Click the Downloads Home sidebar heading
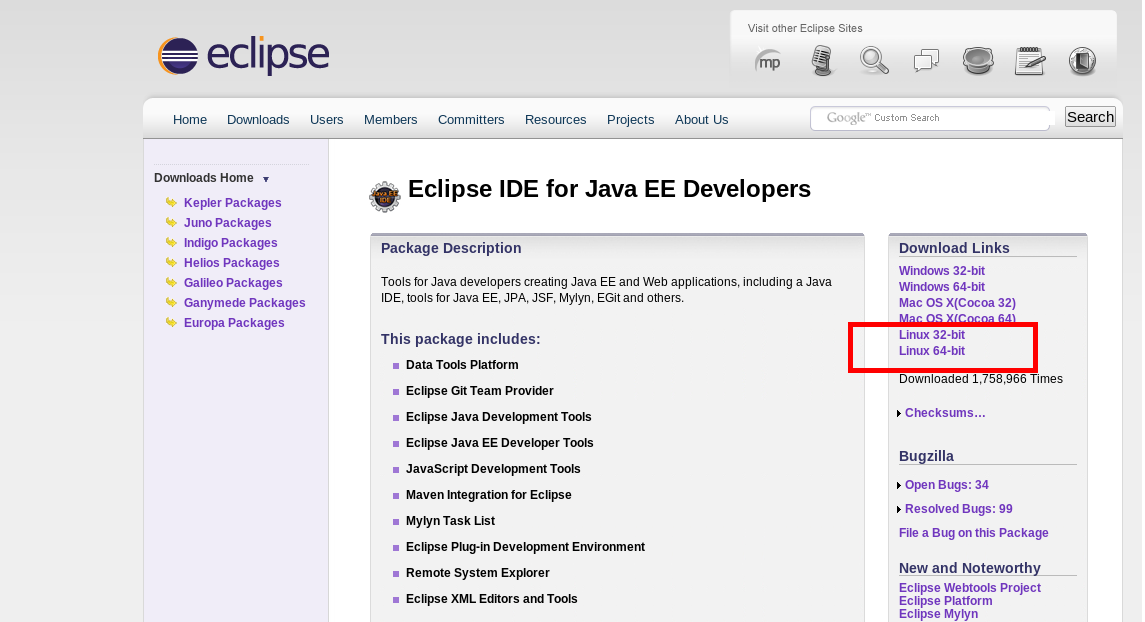This screenshot has width=1145, height=622. [x=204, y=178]
